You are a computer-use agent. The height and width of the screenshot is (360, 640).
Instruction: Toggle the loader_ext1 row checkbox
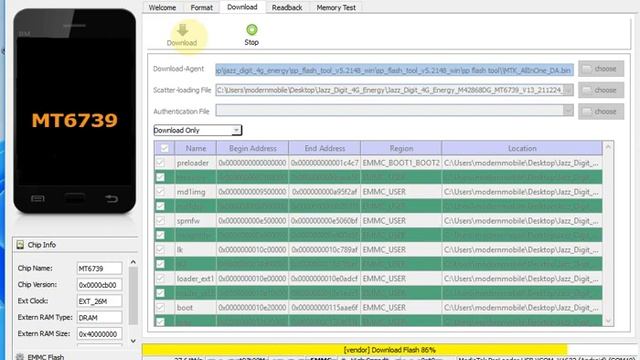coord(160,279)
